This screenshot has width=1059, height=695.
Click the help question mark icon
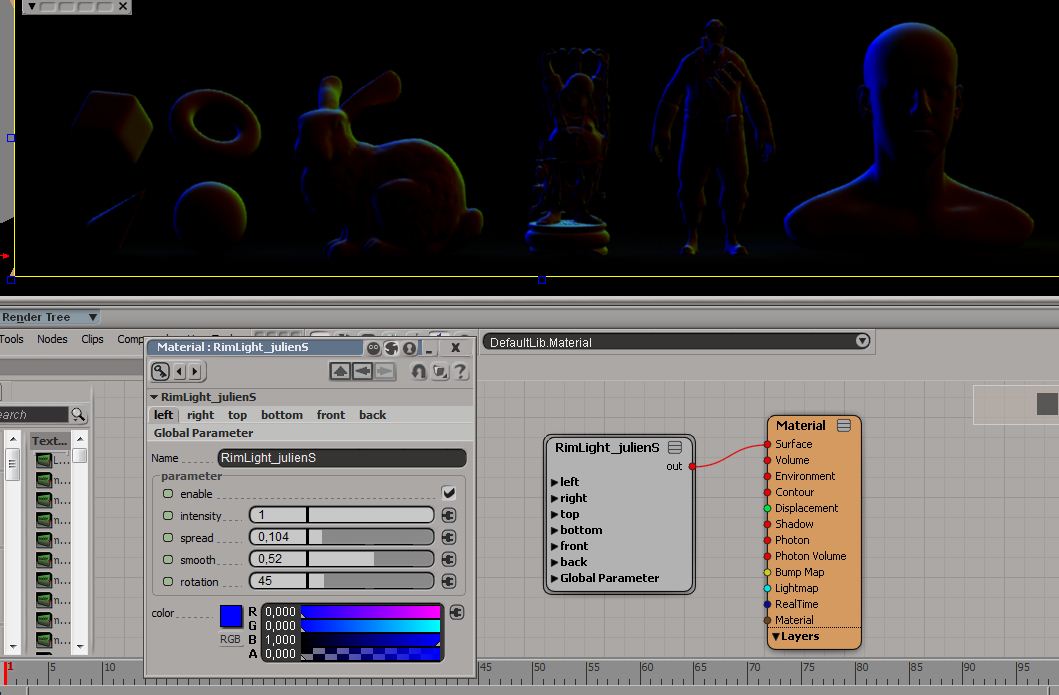pos(461,371)
